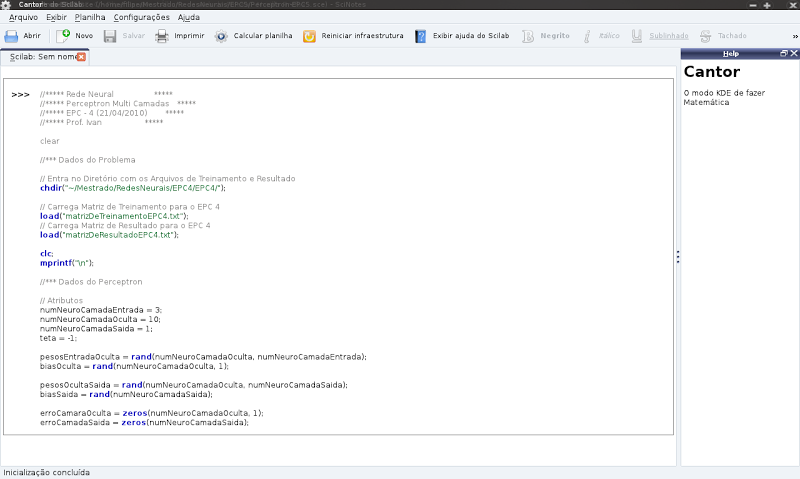Viewport: 800px width, 479px height.
Task: Click numNeuroCamadaSaida = 1 line
Action: (x=96, y=329)
